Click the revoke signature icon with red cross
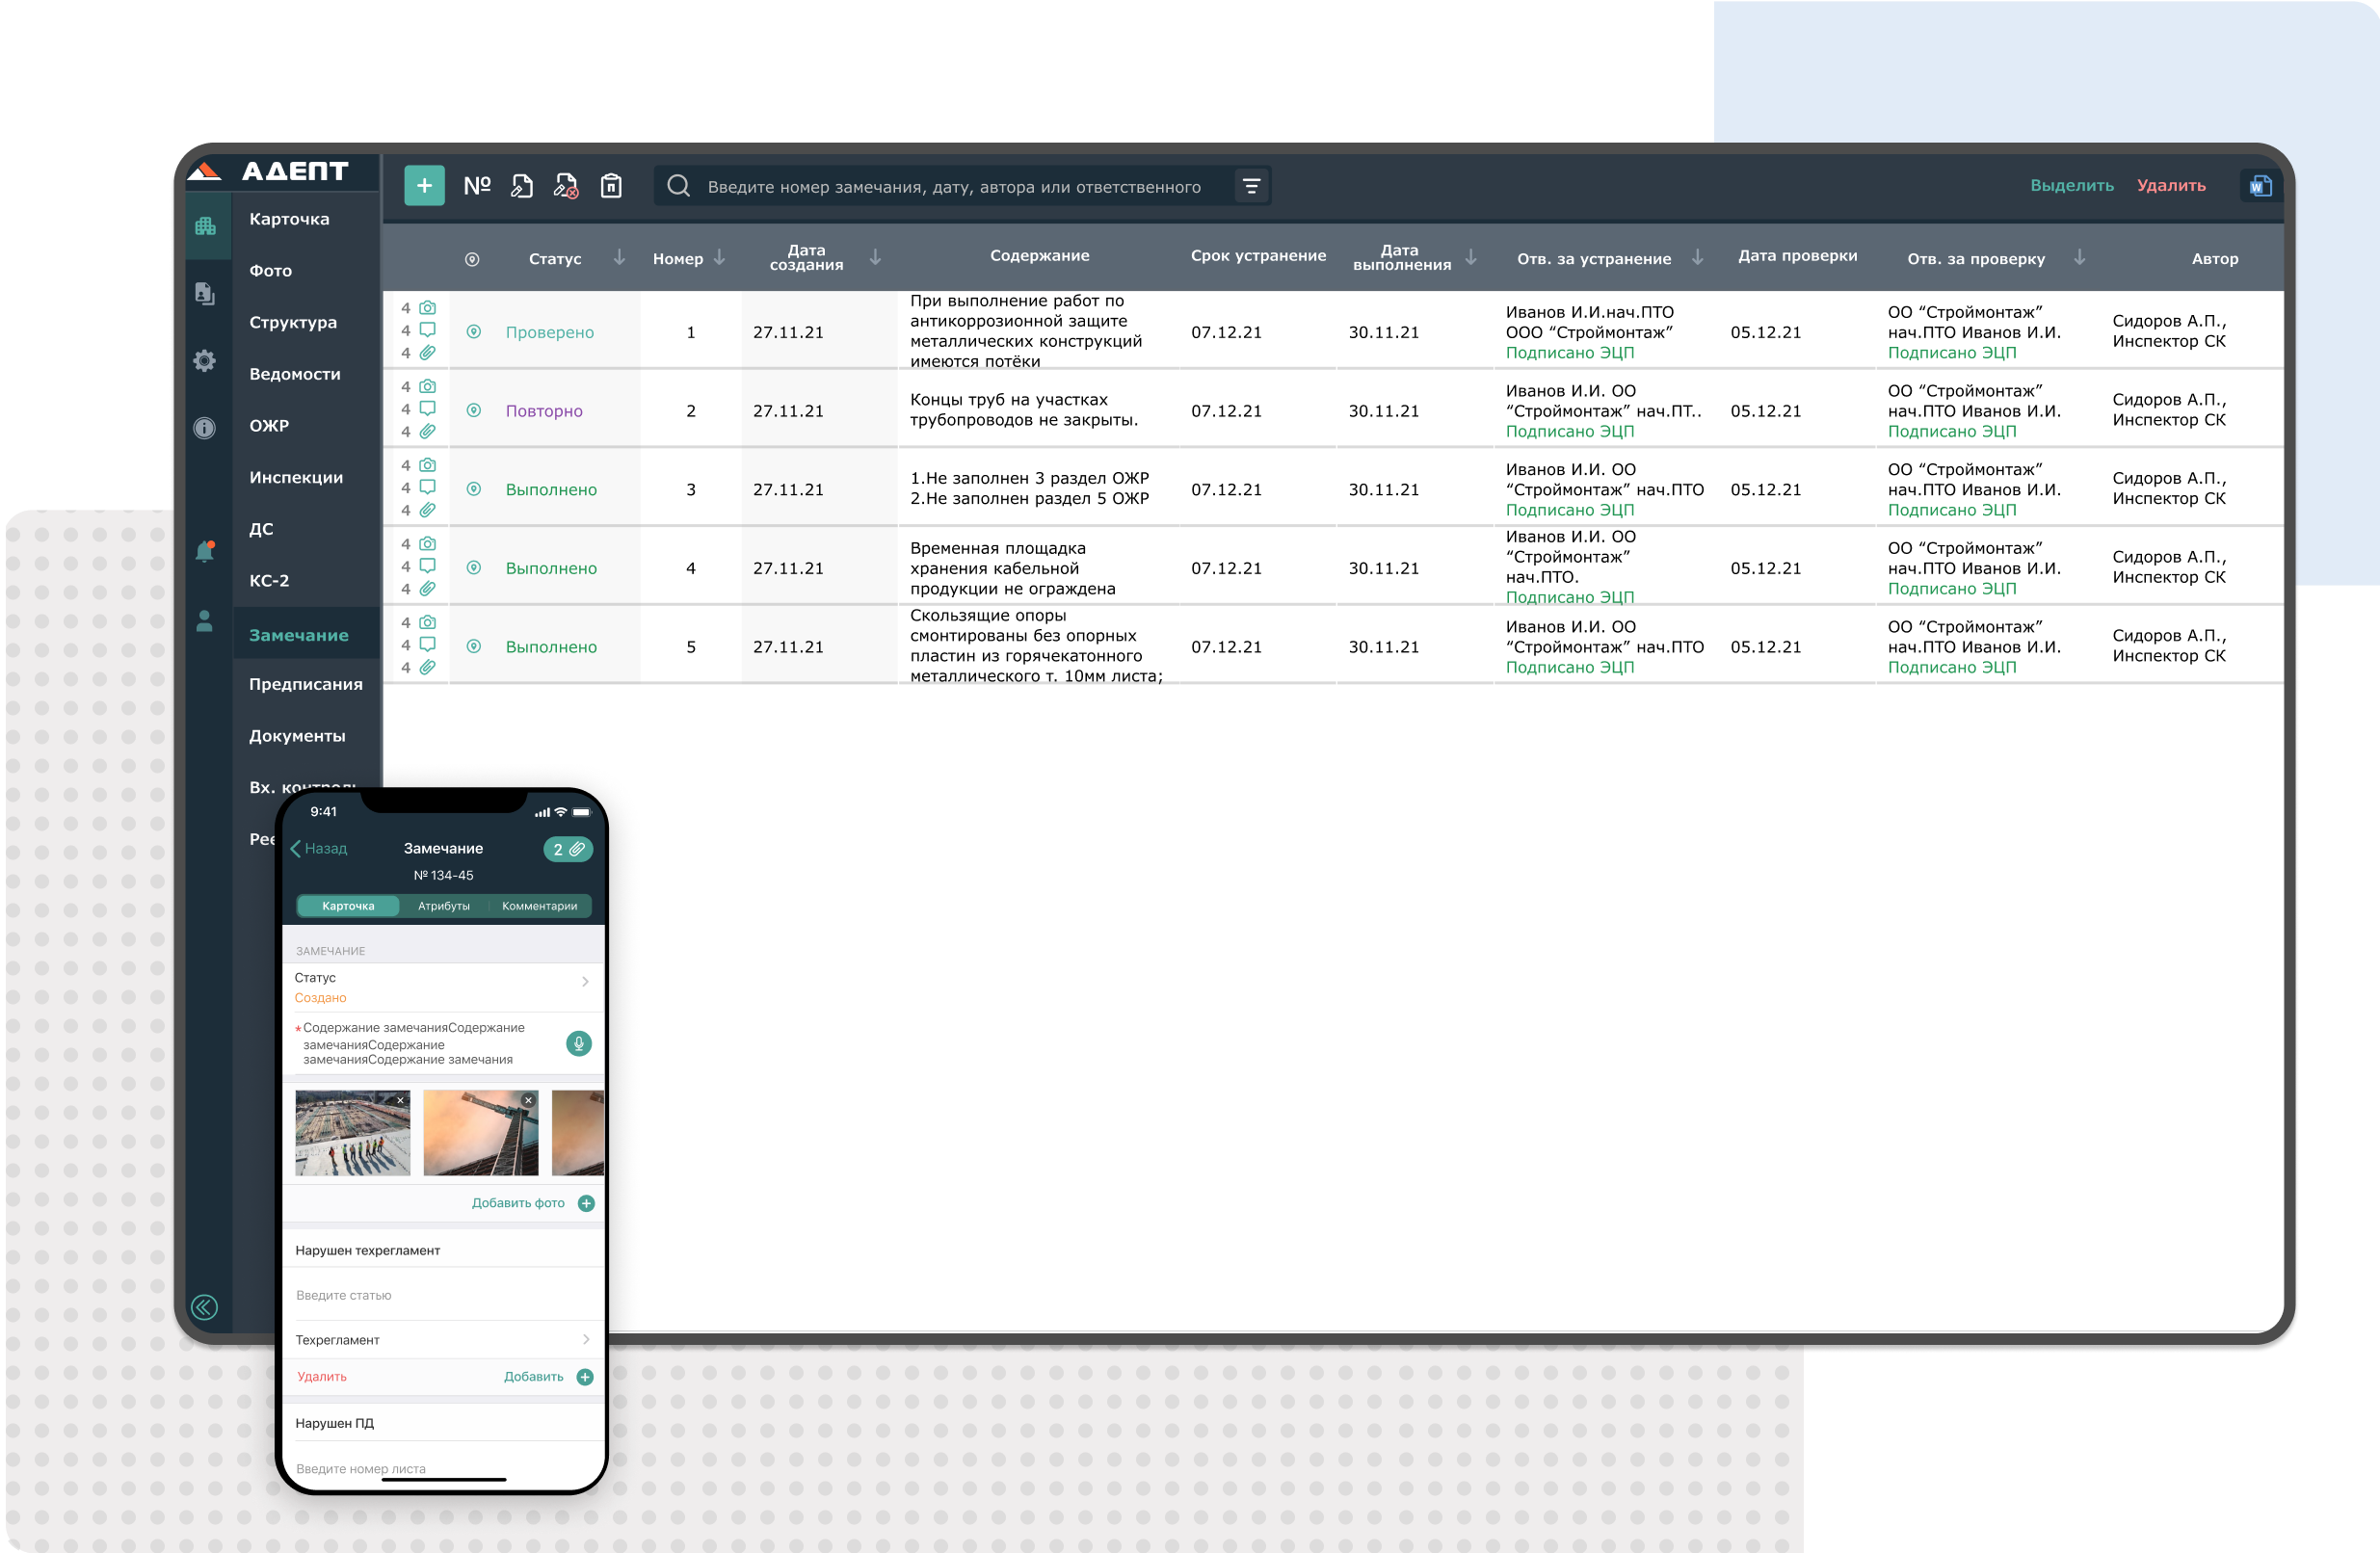2380x1553 pixels. (566, 186)
